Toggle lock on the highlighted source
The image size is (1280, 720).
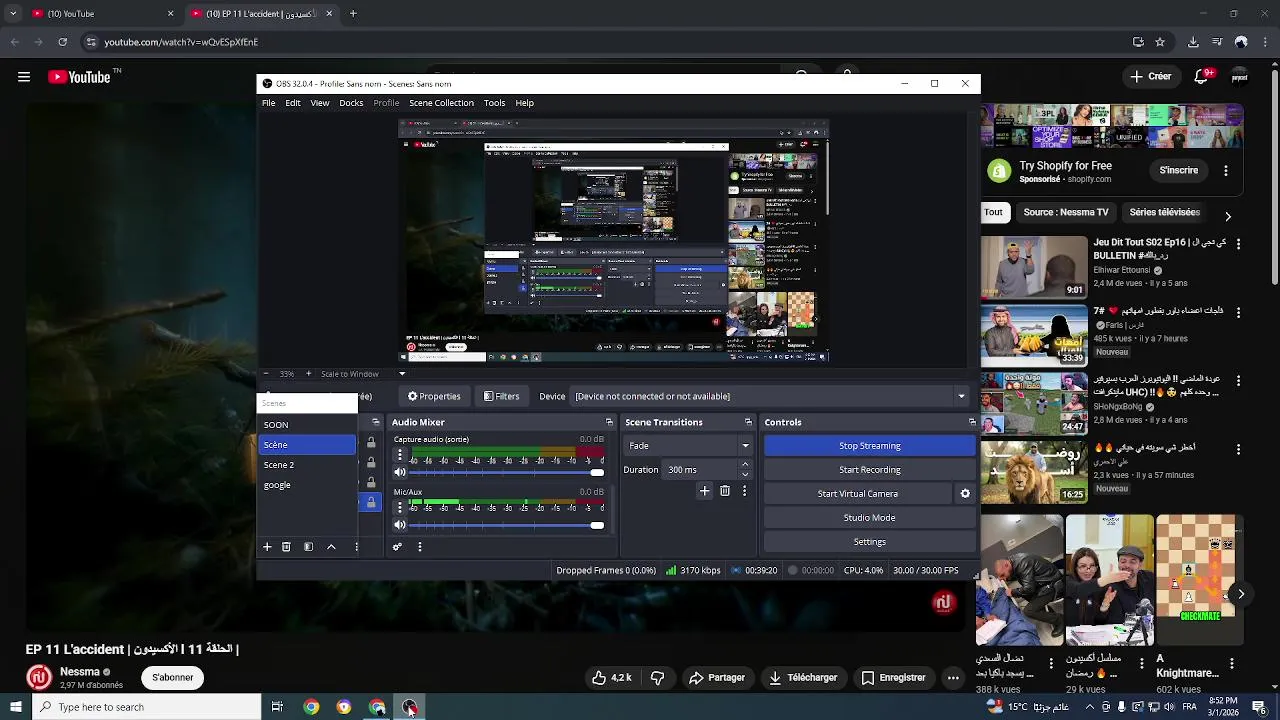(x=371, y=502)
